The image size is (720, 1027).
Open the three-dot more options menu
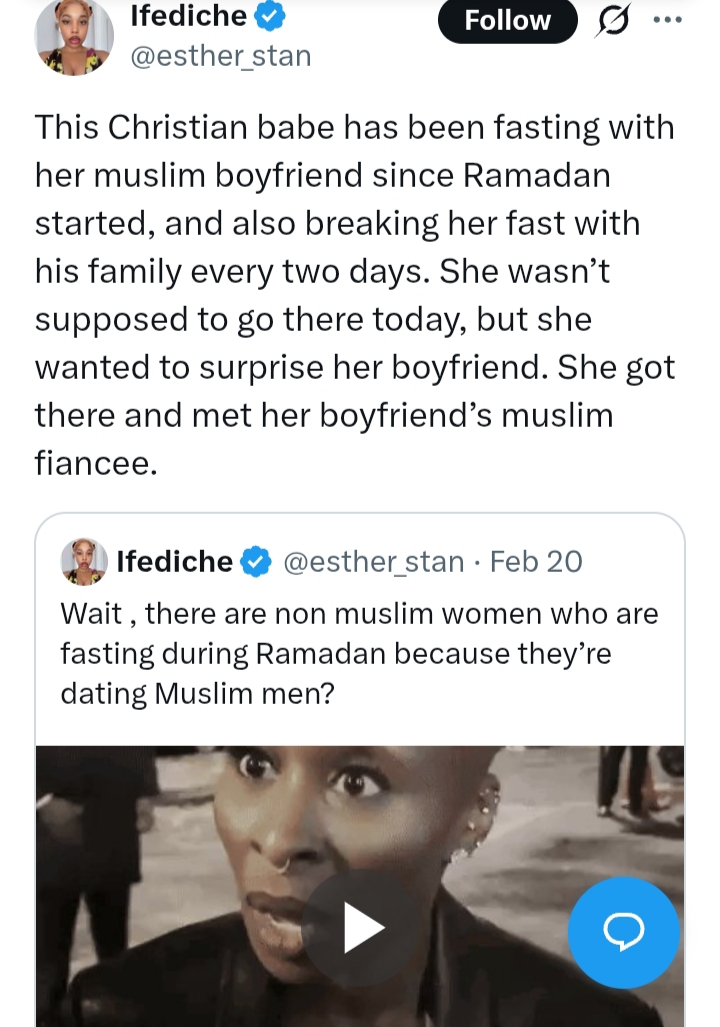[x=666, y=20]
